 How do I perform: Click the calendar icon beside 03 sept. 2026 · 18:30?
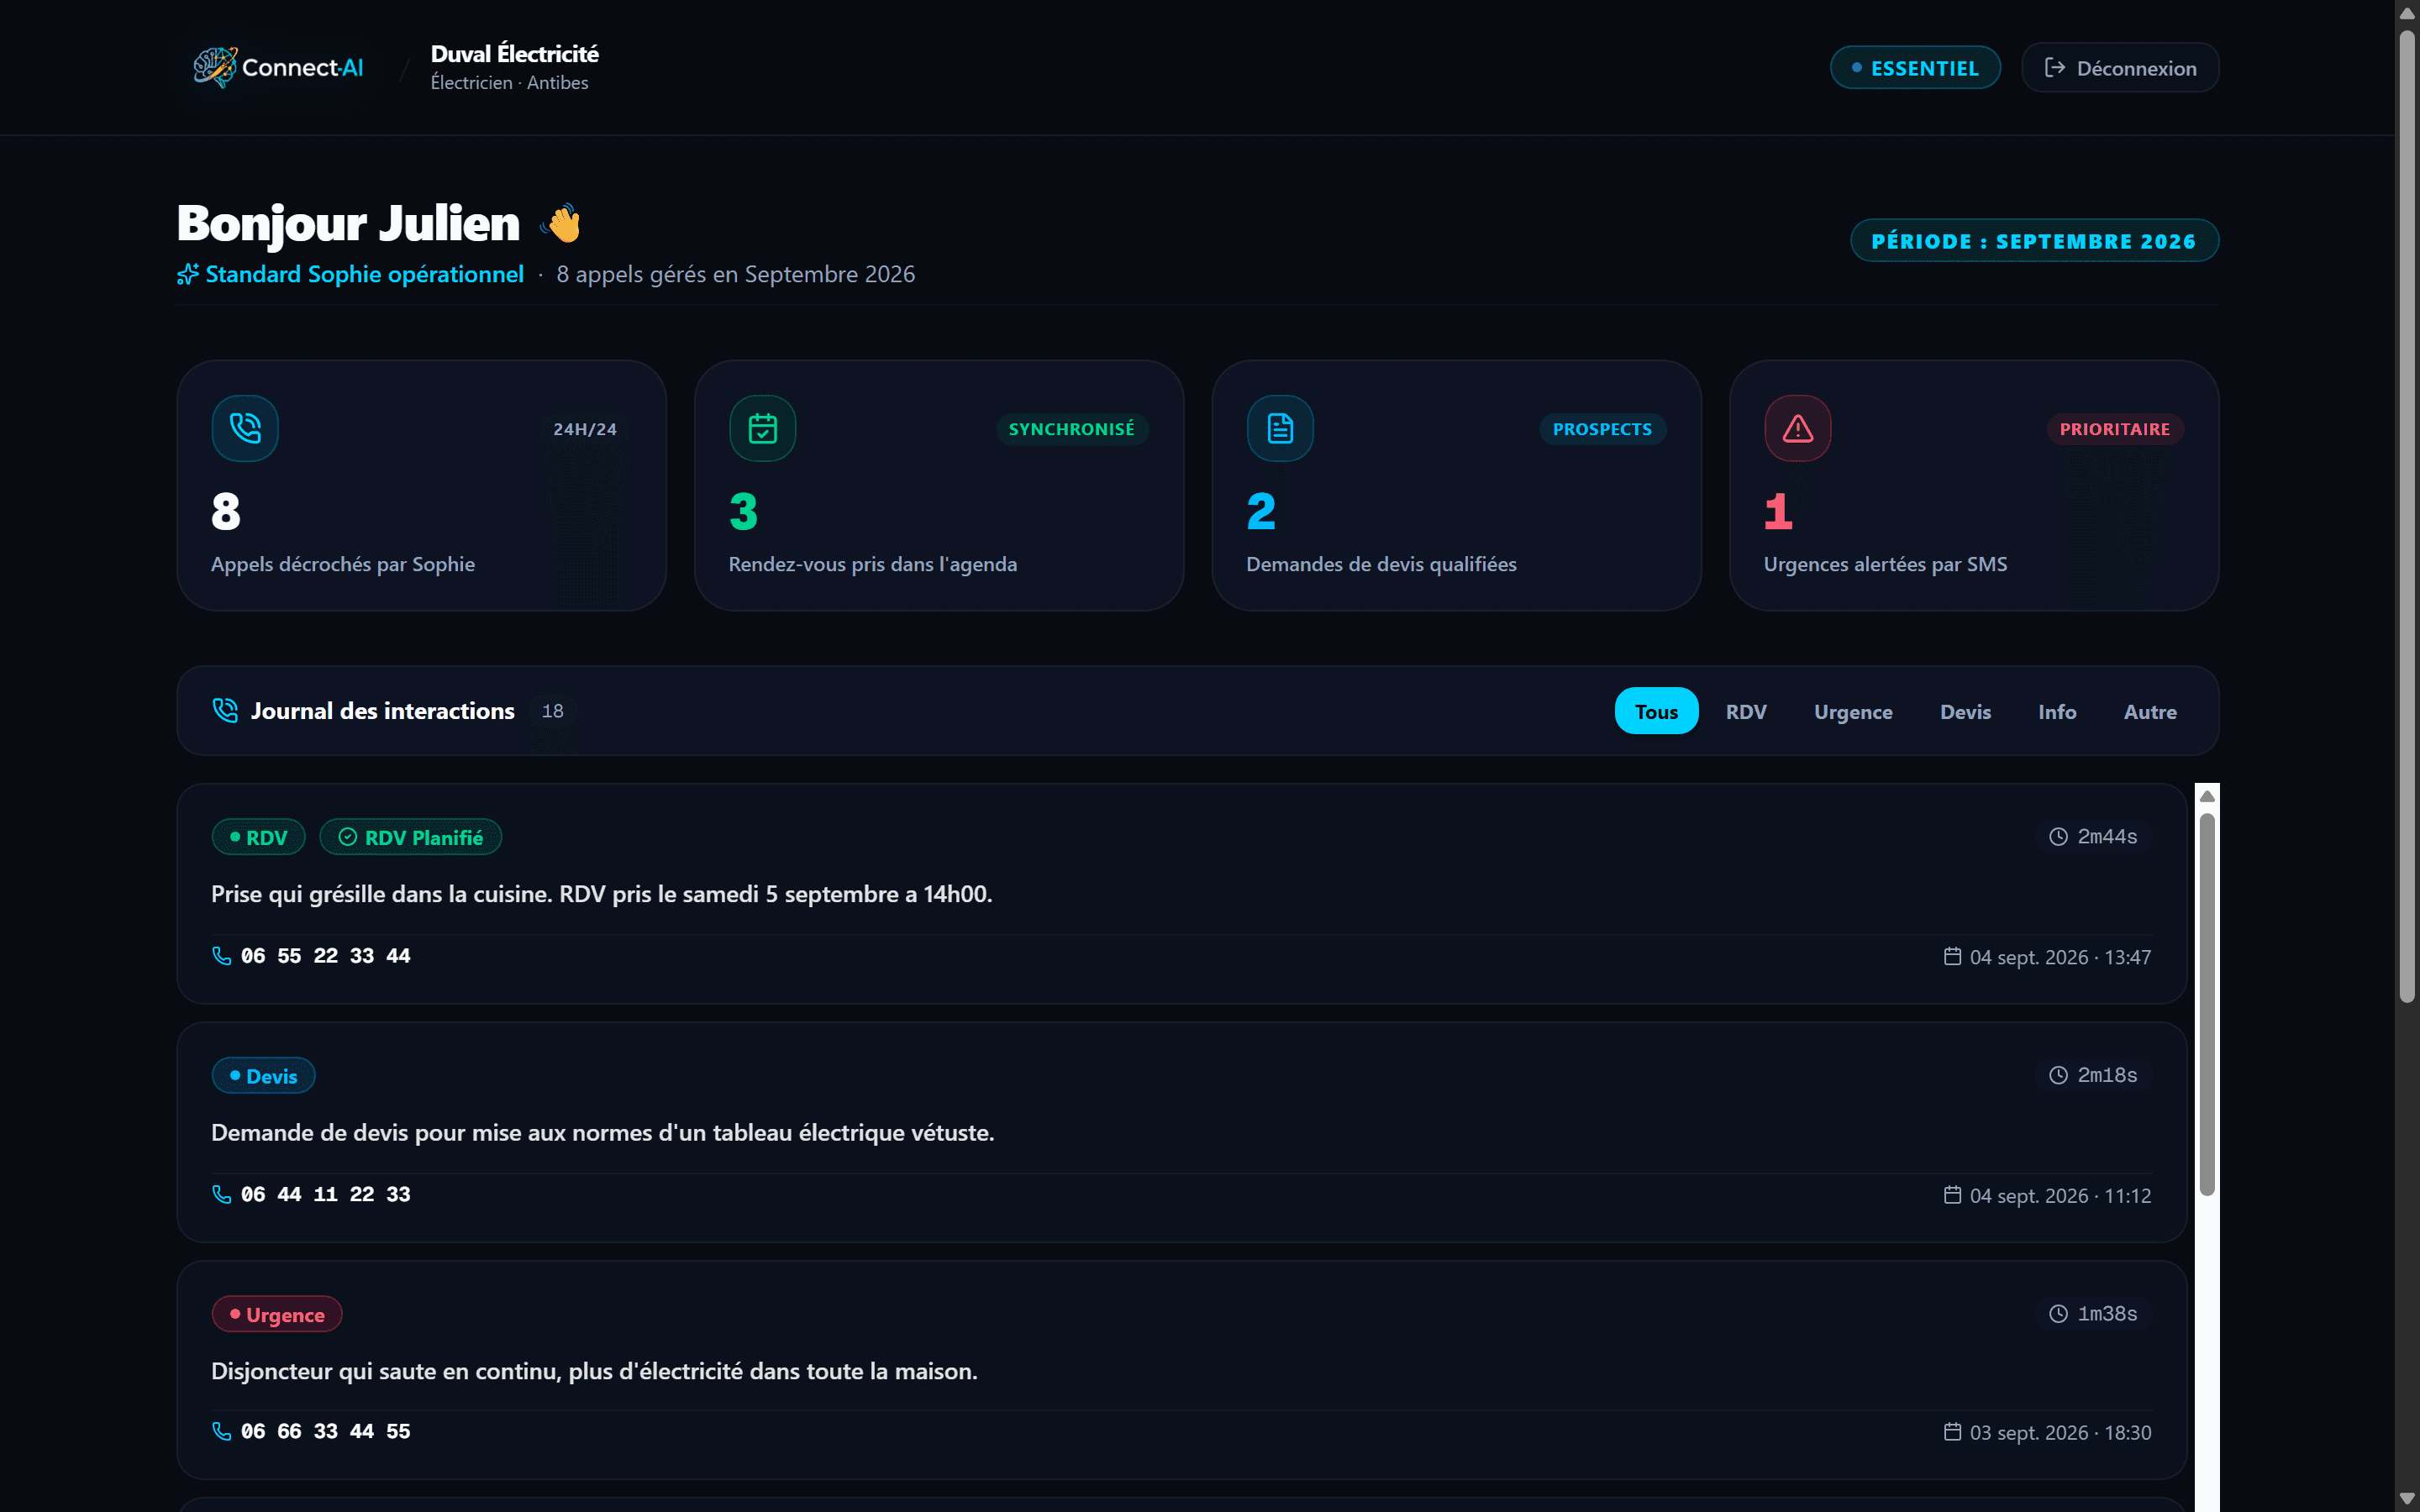tap(1952, 1431)
